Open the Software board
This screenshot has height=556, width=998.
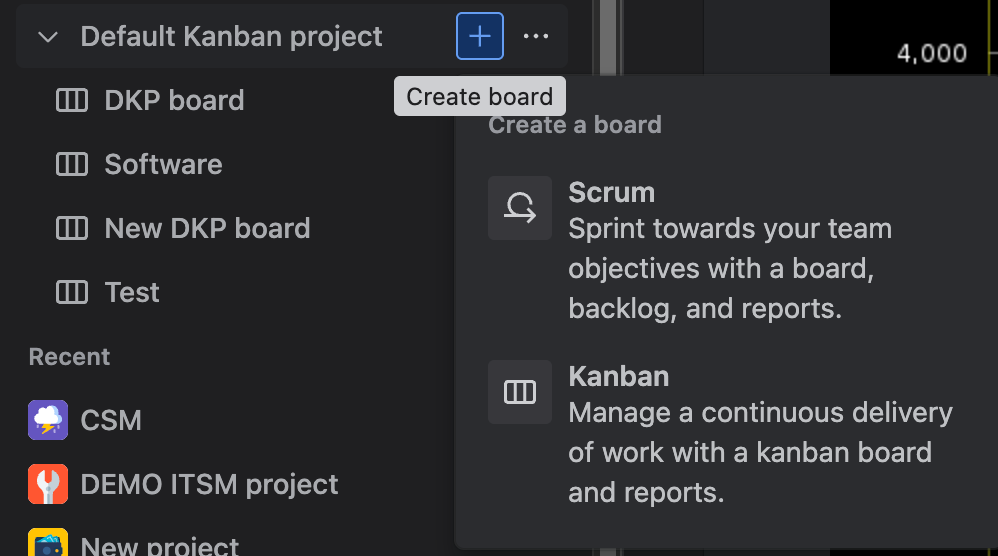tap(163, 165)
